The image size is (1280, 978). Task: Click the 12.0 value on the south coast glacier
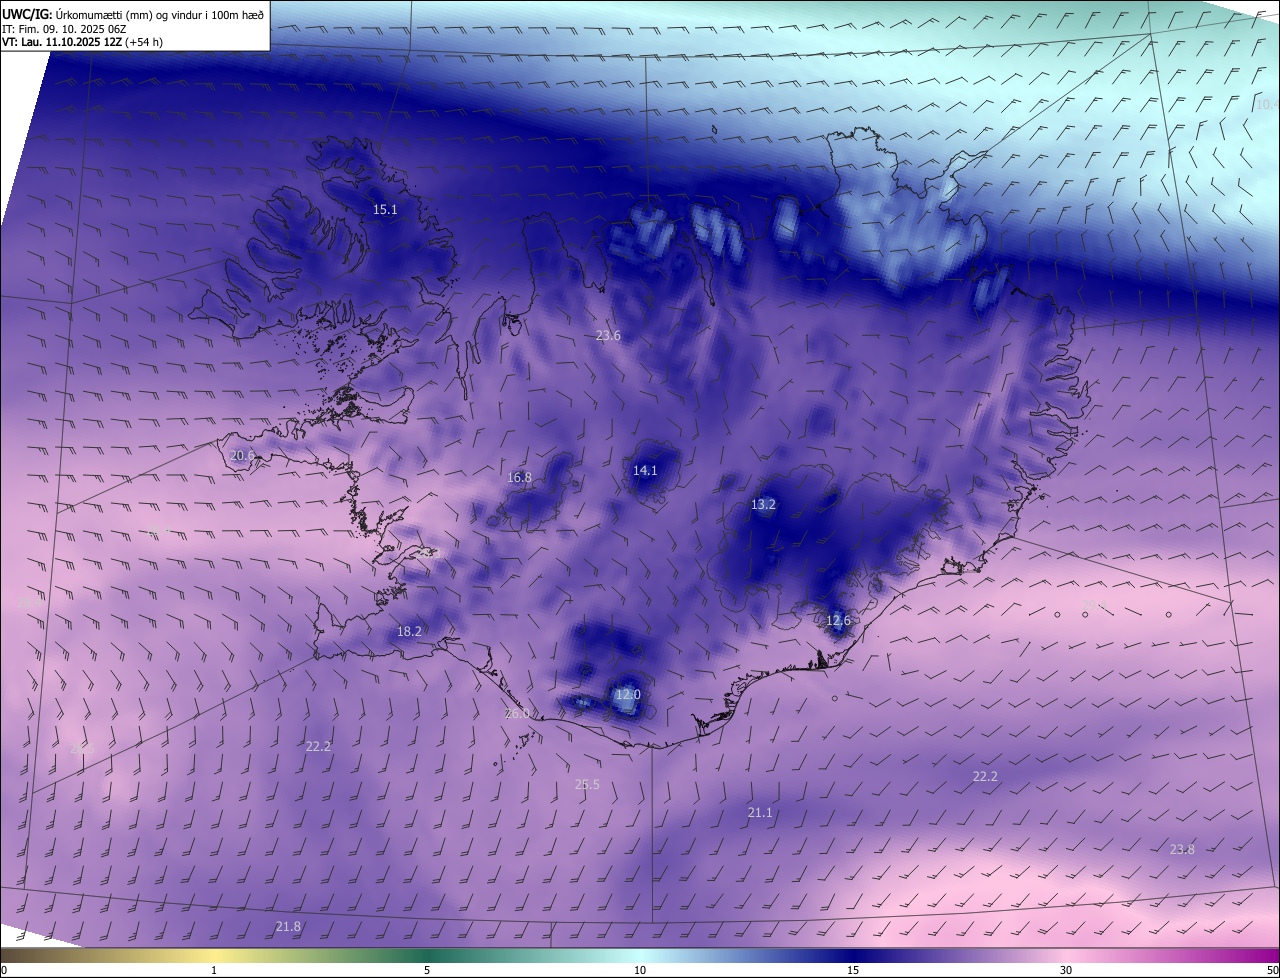pos(627,695)
